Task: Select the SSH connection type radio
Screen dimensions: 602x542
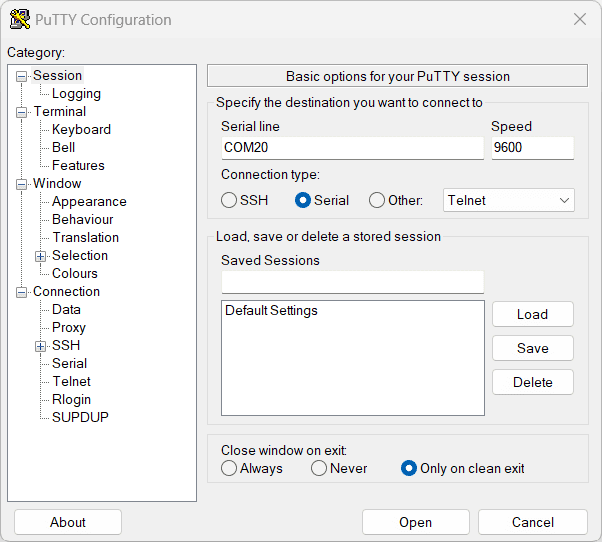Action: pos(229,200)
